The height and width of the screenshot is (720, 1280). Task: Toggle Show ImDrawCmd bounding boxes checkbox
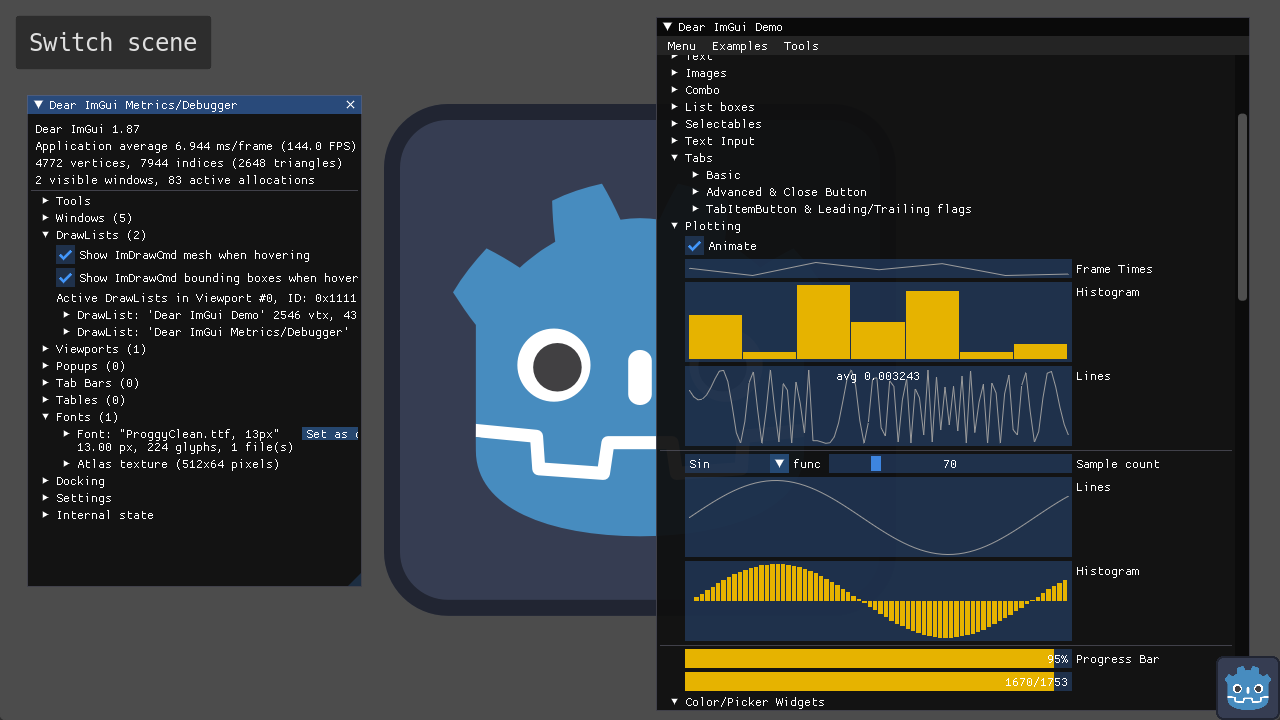66,278
